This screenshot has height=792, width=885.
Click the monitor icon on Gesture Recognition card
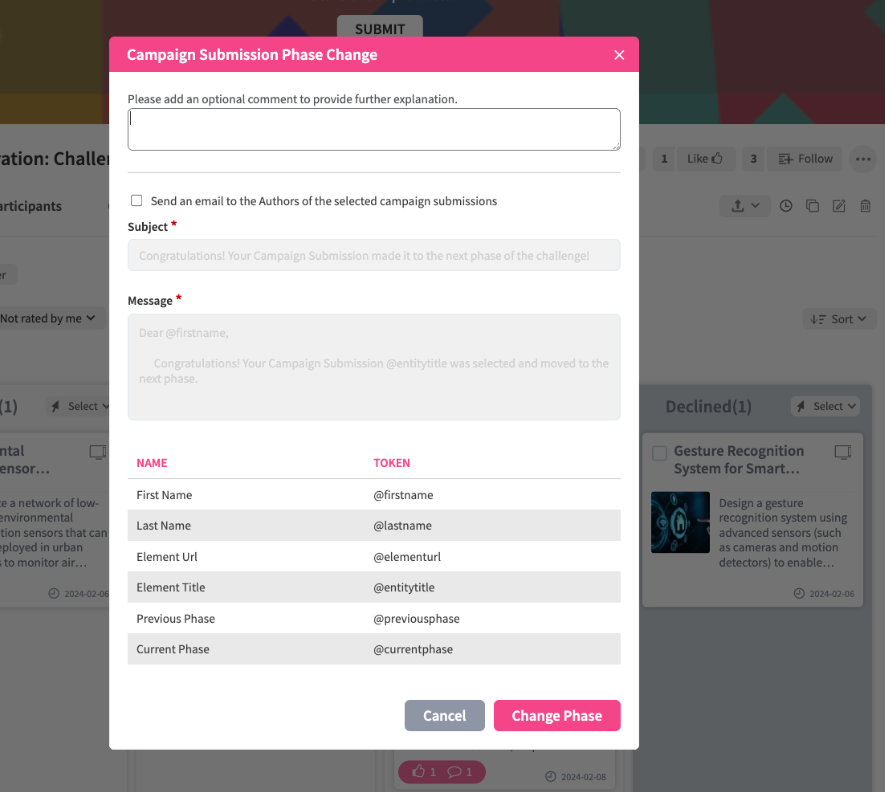[842, 452]
